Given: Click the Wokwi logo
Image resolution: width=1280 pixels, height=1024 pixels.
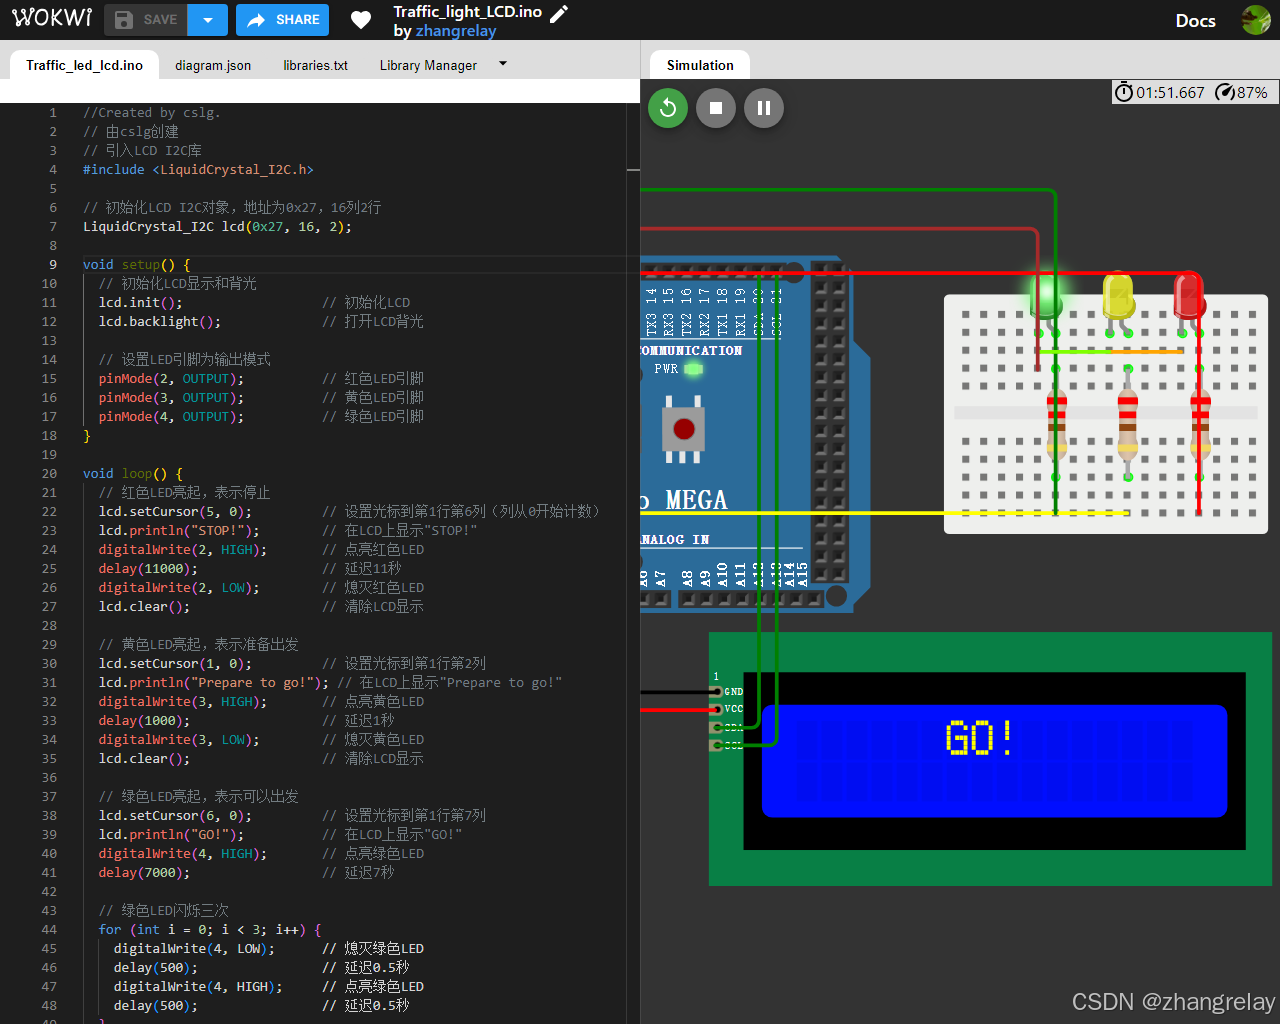Looking at the screenshot, I should pos(51,17).
